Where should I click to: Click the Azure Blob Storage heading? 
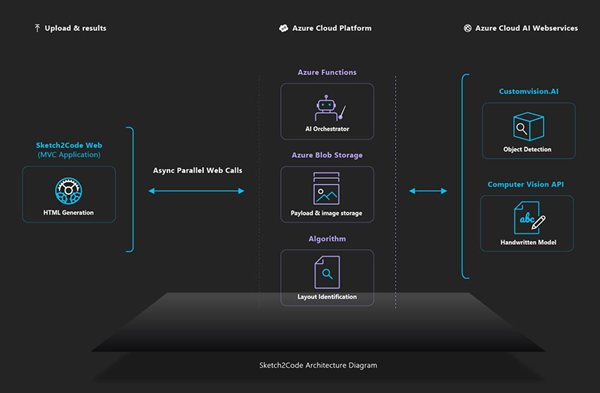point(327,155)
